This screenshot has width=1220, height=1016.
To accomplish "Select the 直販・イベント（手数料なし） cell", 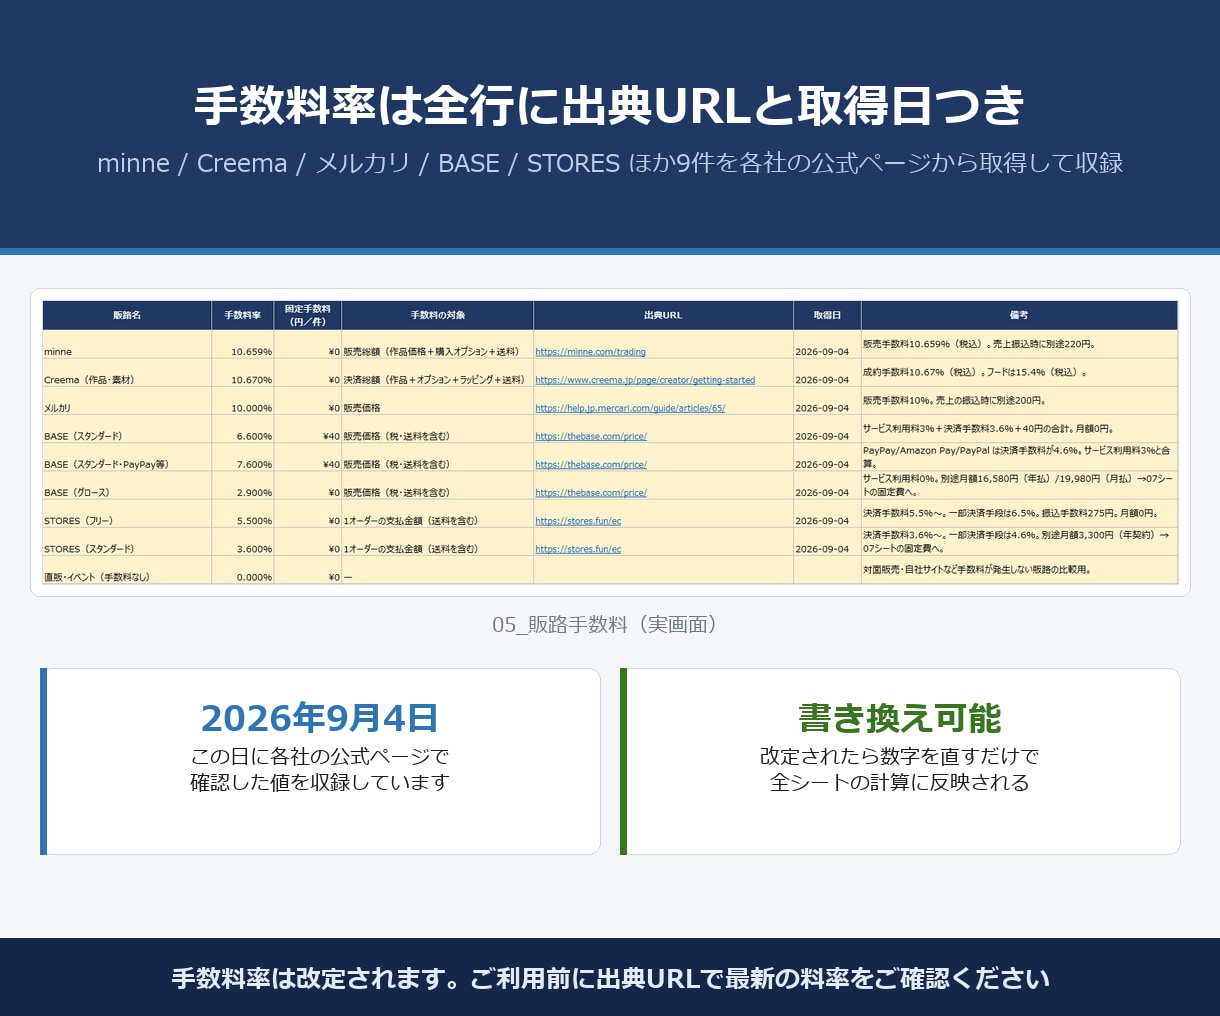I will 127,569.
